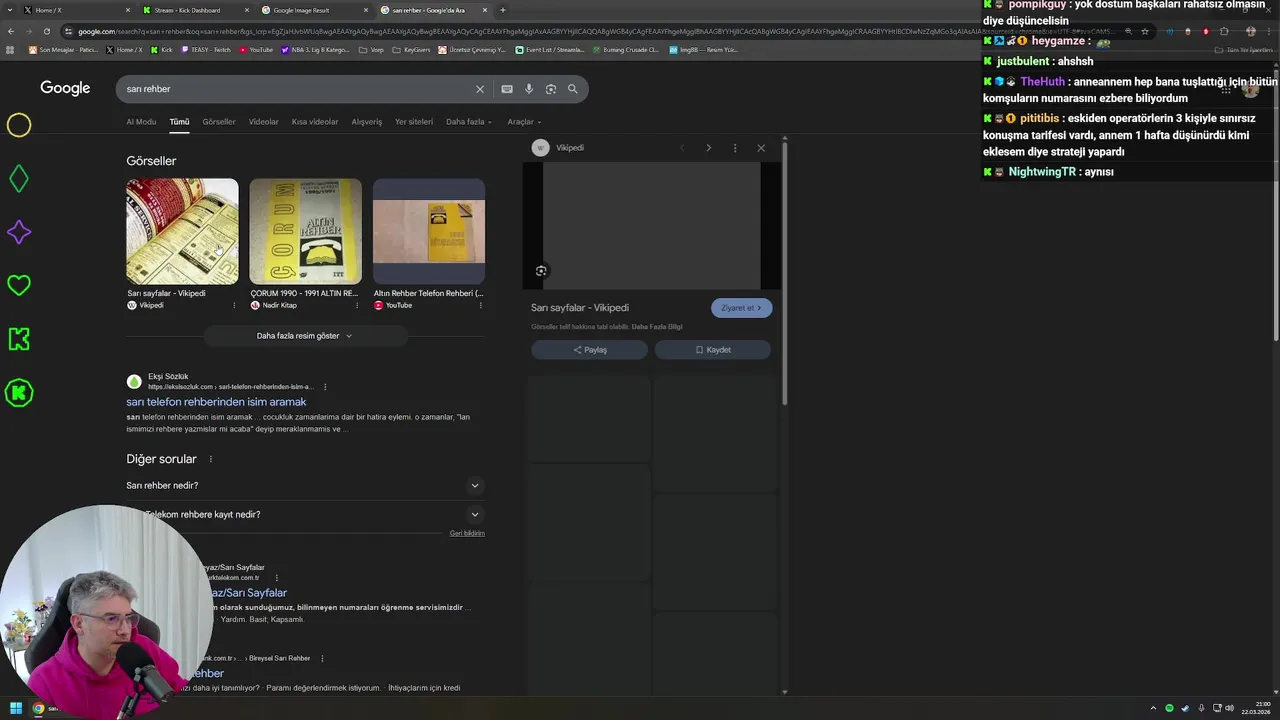
Task: Open Google Lens image search icon
Action: (551, 89)
